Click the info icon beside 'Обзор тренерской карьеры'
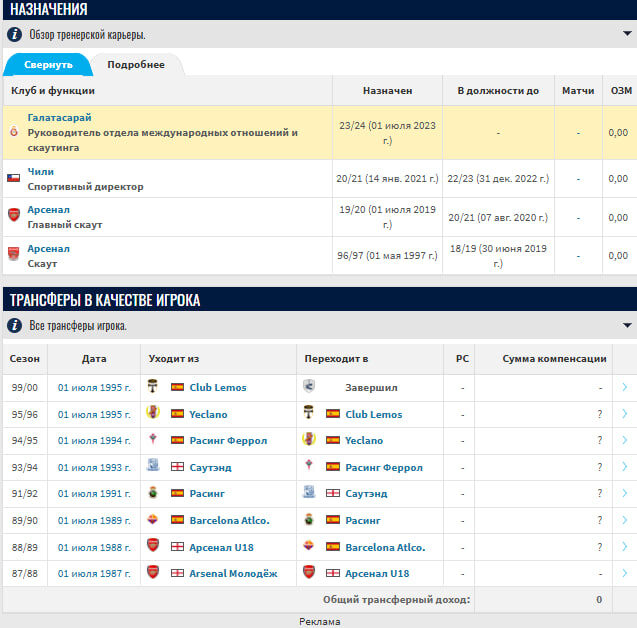Image resolution: width=637 pixels, height=628 pixels. [15, 35]
